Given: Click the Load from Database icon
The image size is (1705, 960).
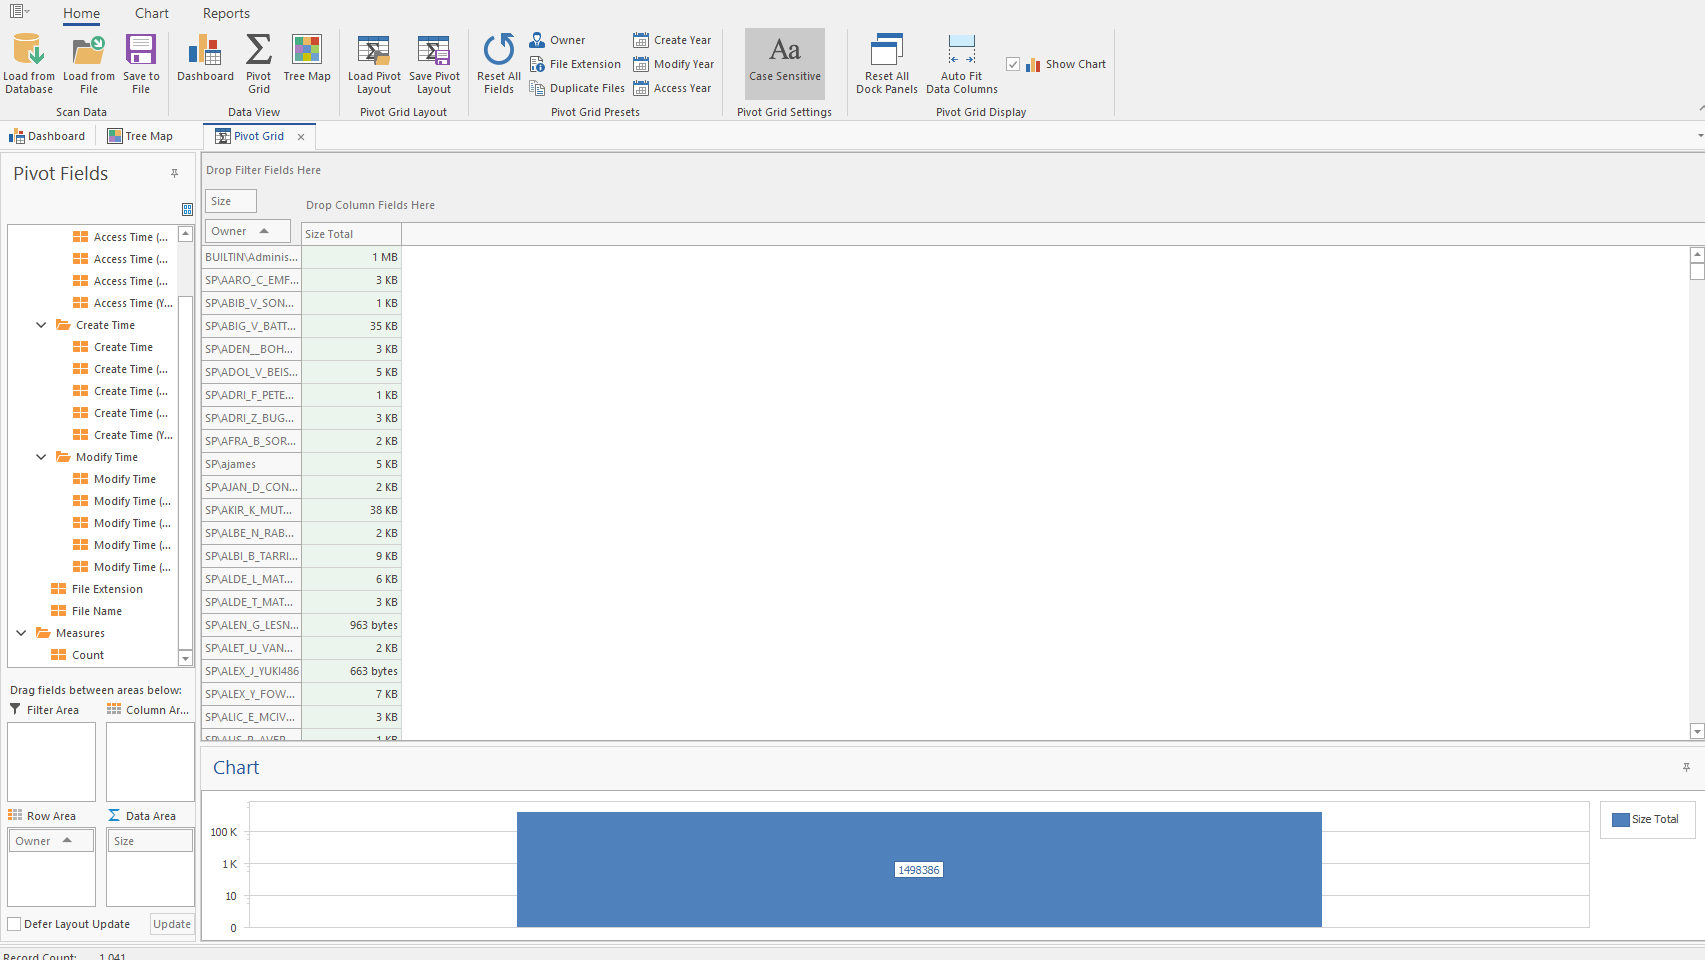Looking at the screenshot, I should click(x=29, y=50).
